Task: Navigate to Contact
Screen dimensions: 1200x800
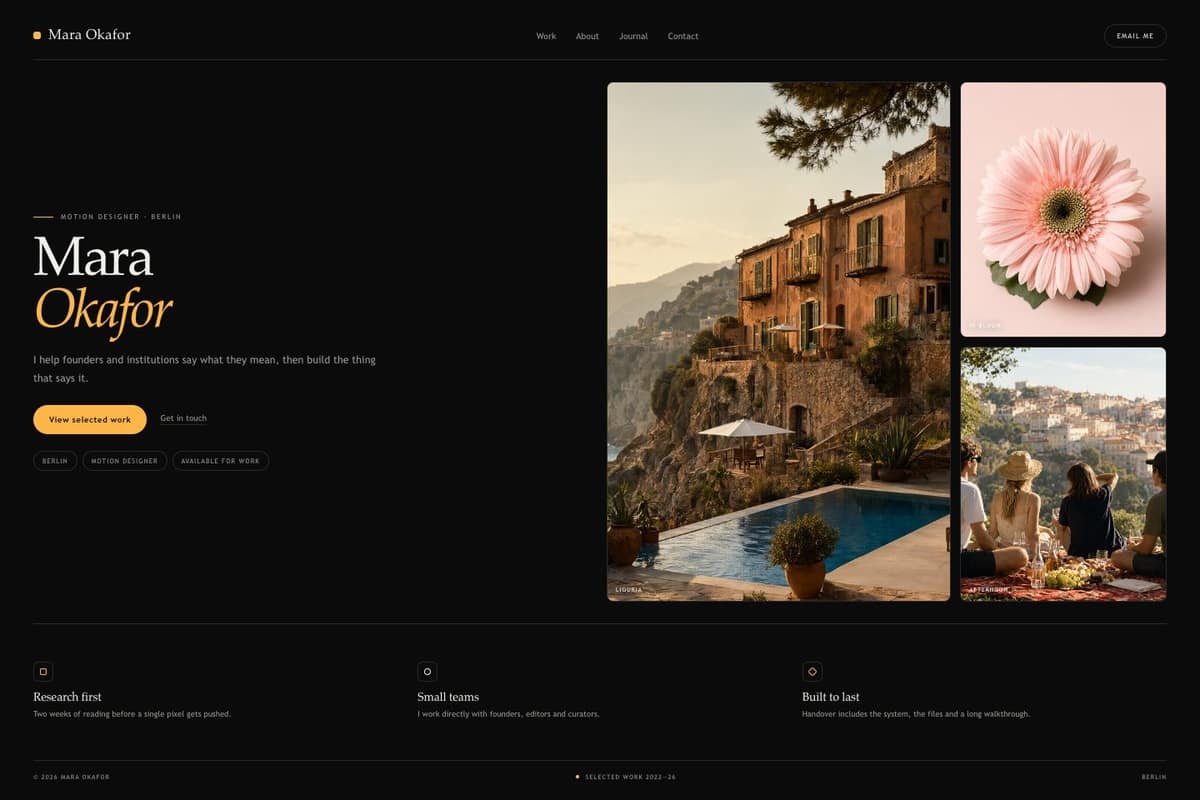Action: tap(683, 36)
